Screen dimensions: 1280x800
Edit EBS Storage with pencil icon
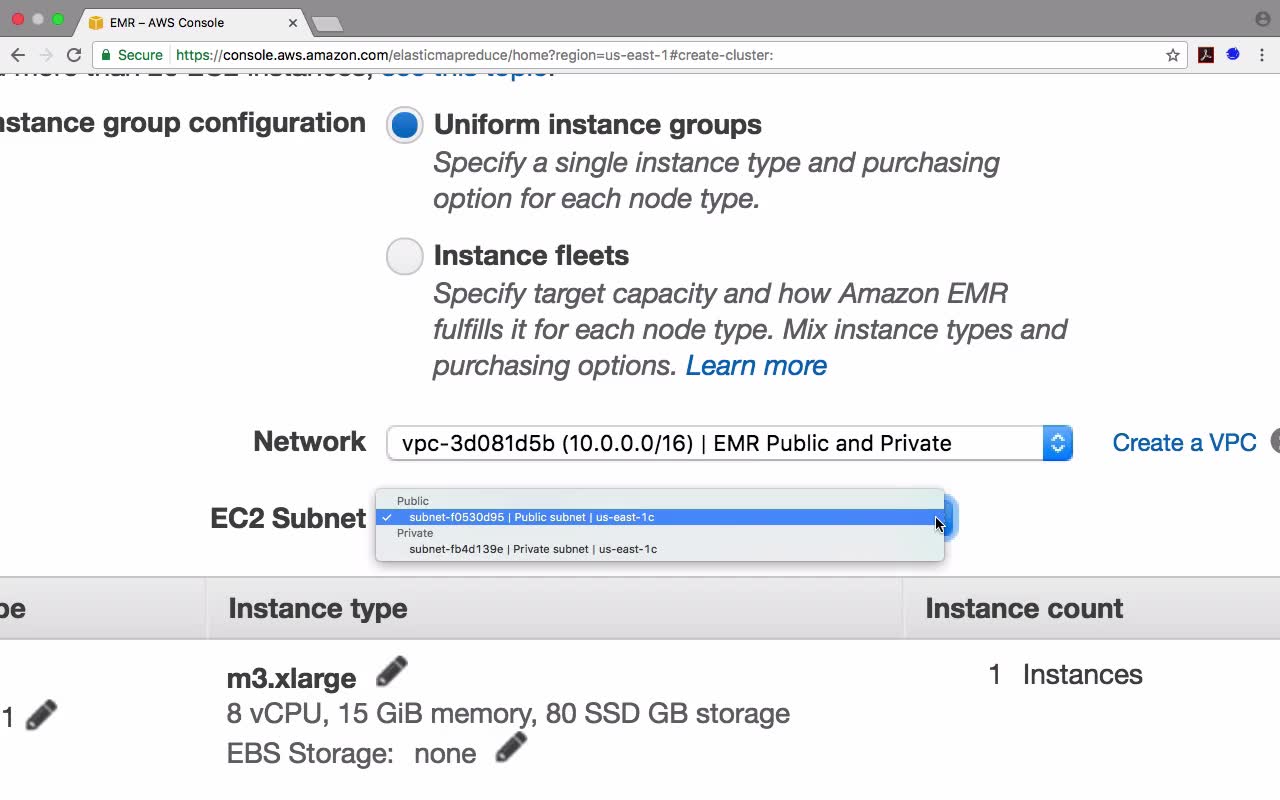511,748
